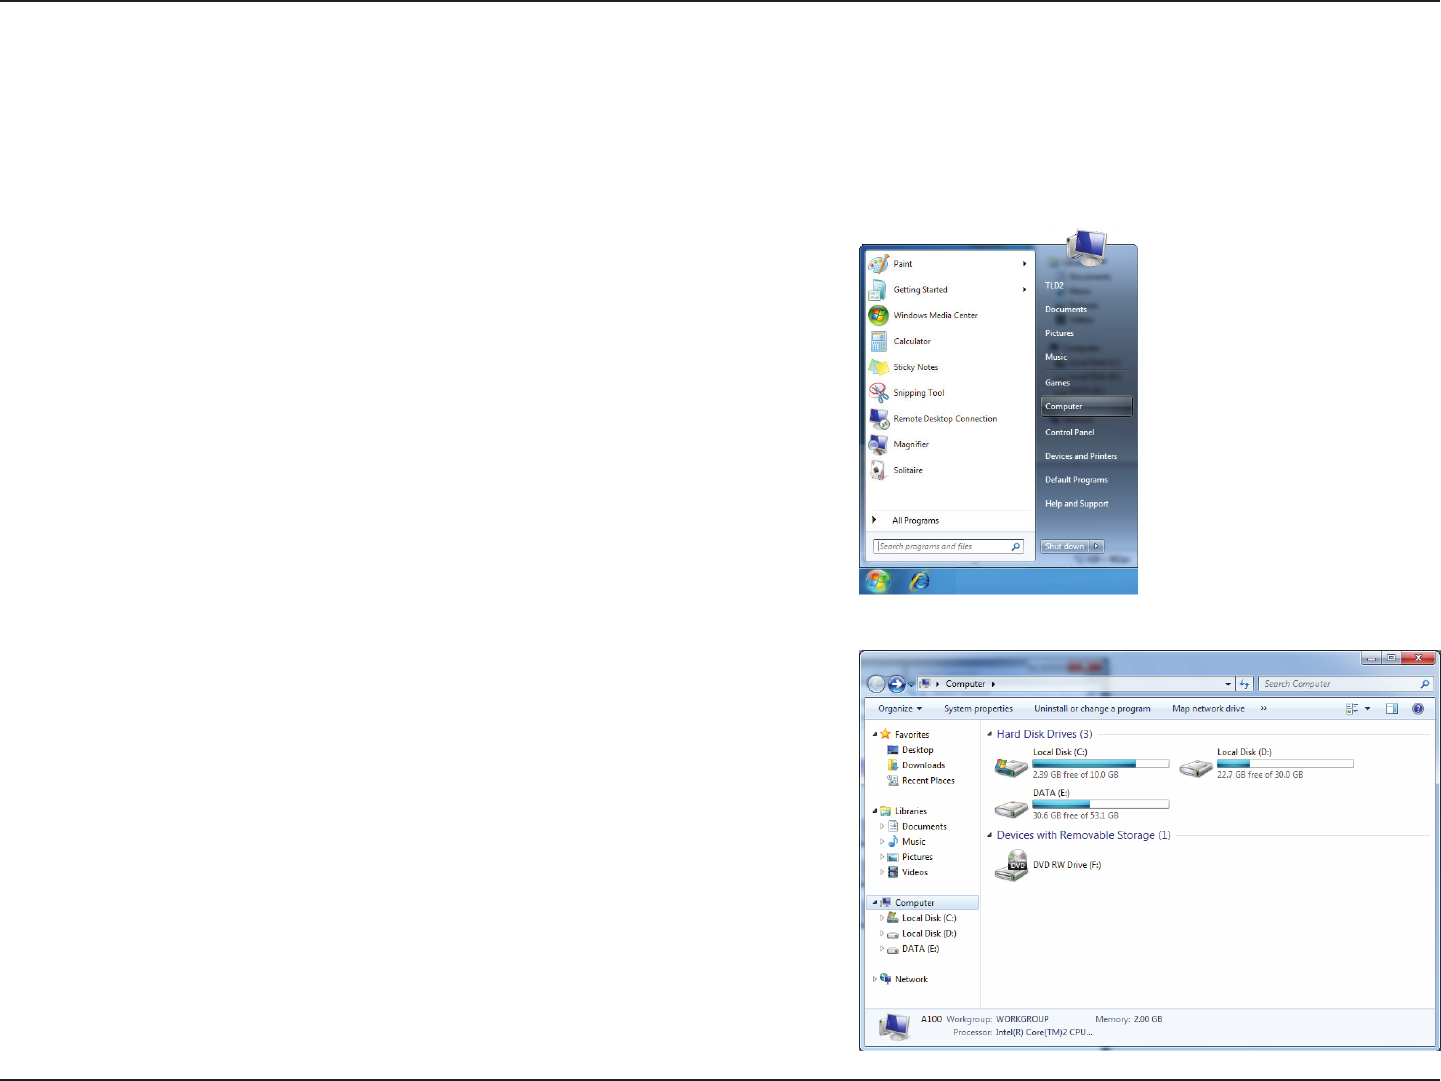Click the Windows Start orb
The image size is (1441, 1081).
coord(878,581)
